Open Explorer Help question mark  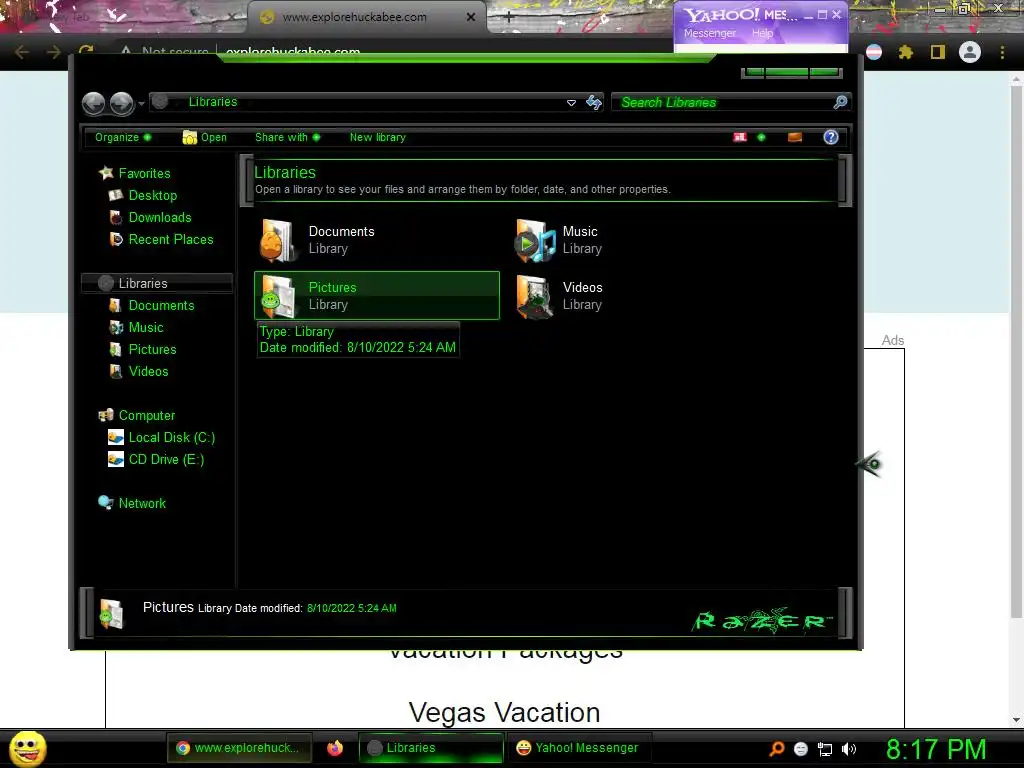831,137
